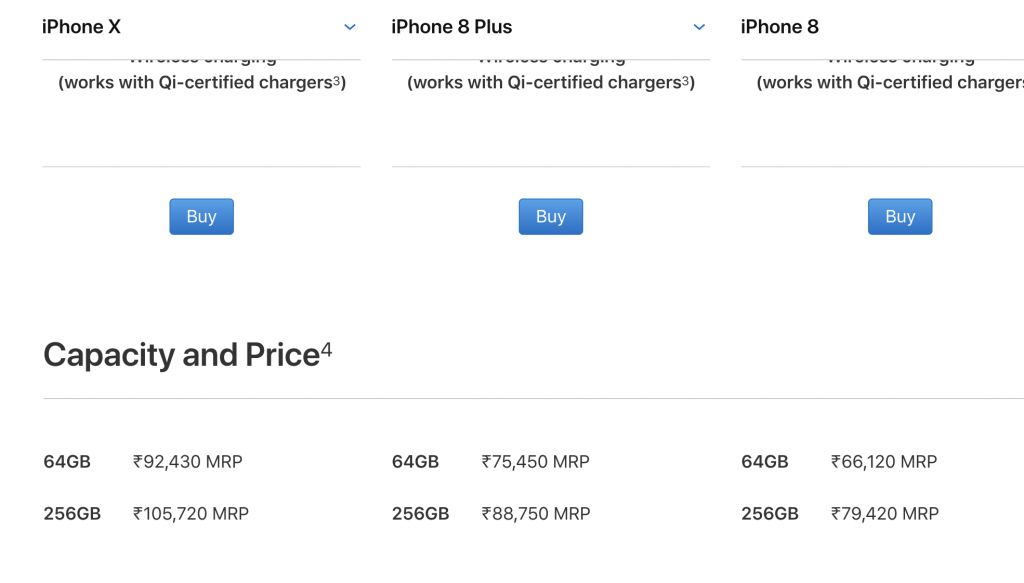Click the ₹92,430 MRP price for iPhone X
The height and width of the screenshot is (583, 1024).
coord(188,462)
